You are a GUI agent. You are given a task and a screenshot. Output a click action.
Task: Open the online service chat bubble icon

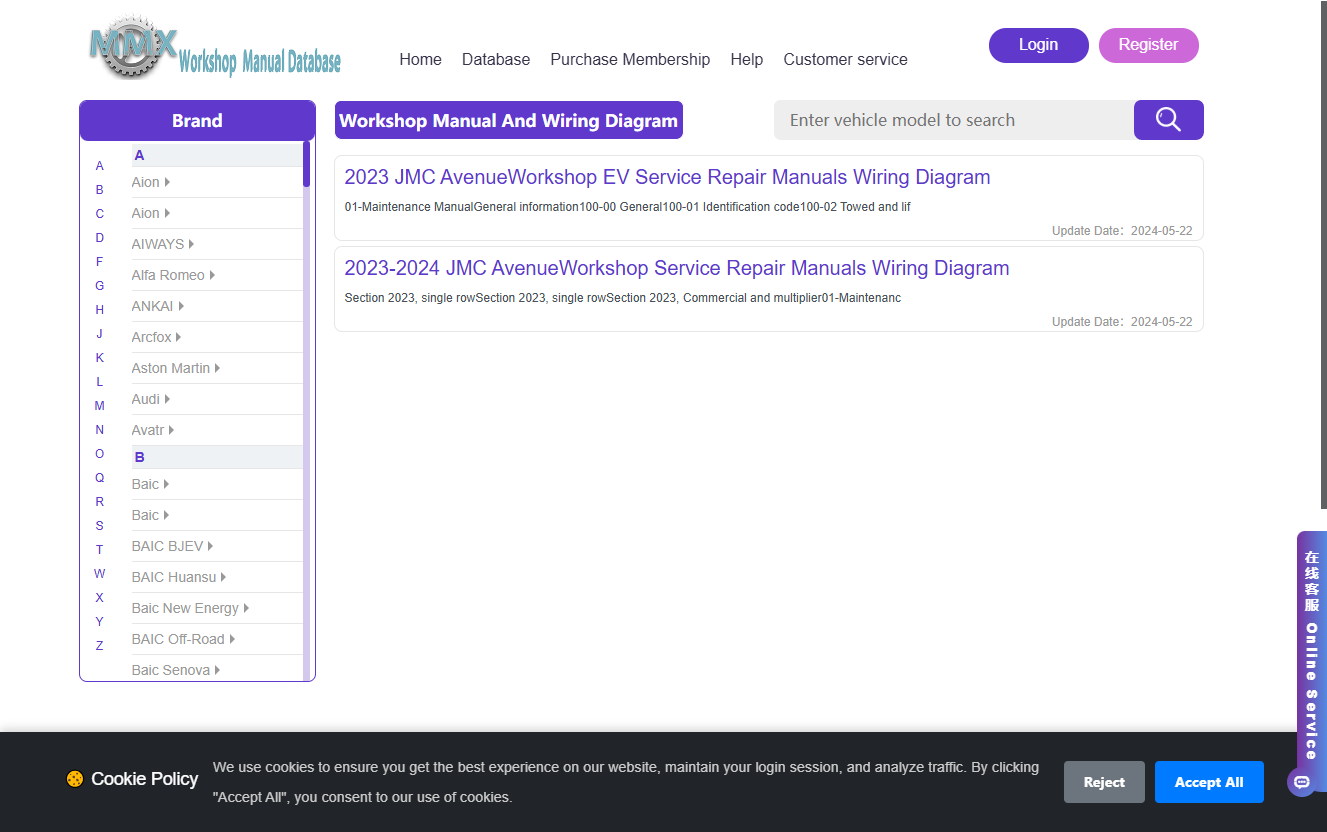(x=1301, y=782)
